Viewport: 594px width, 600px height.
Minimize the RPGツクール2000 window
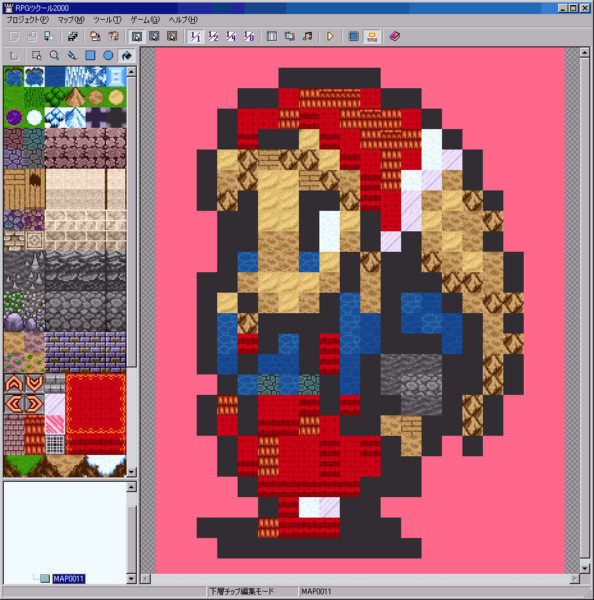click(562, 8)
